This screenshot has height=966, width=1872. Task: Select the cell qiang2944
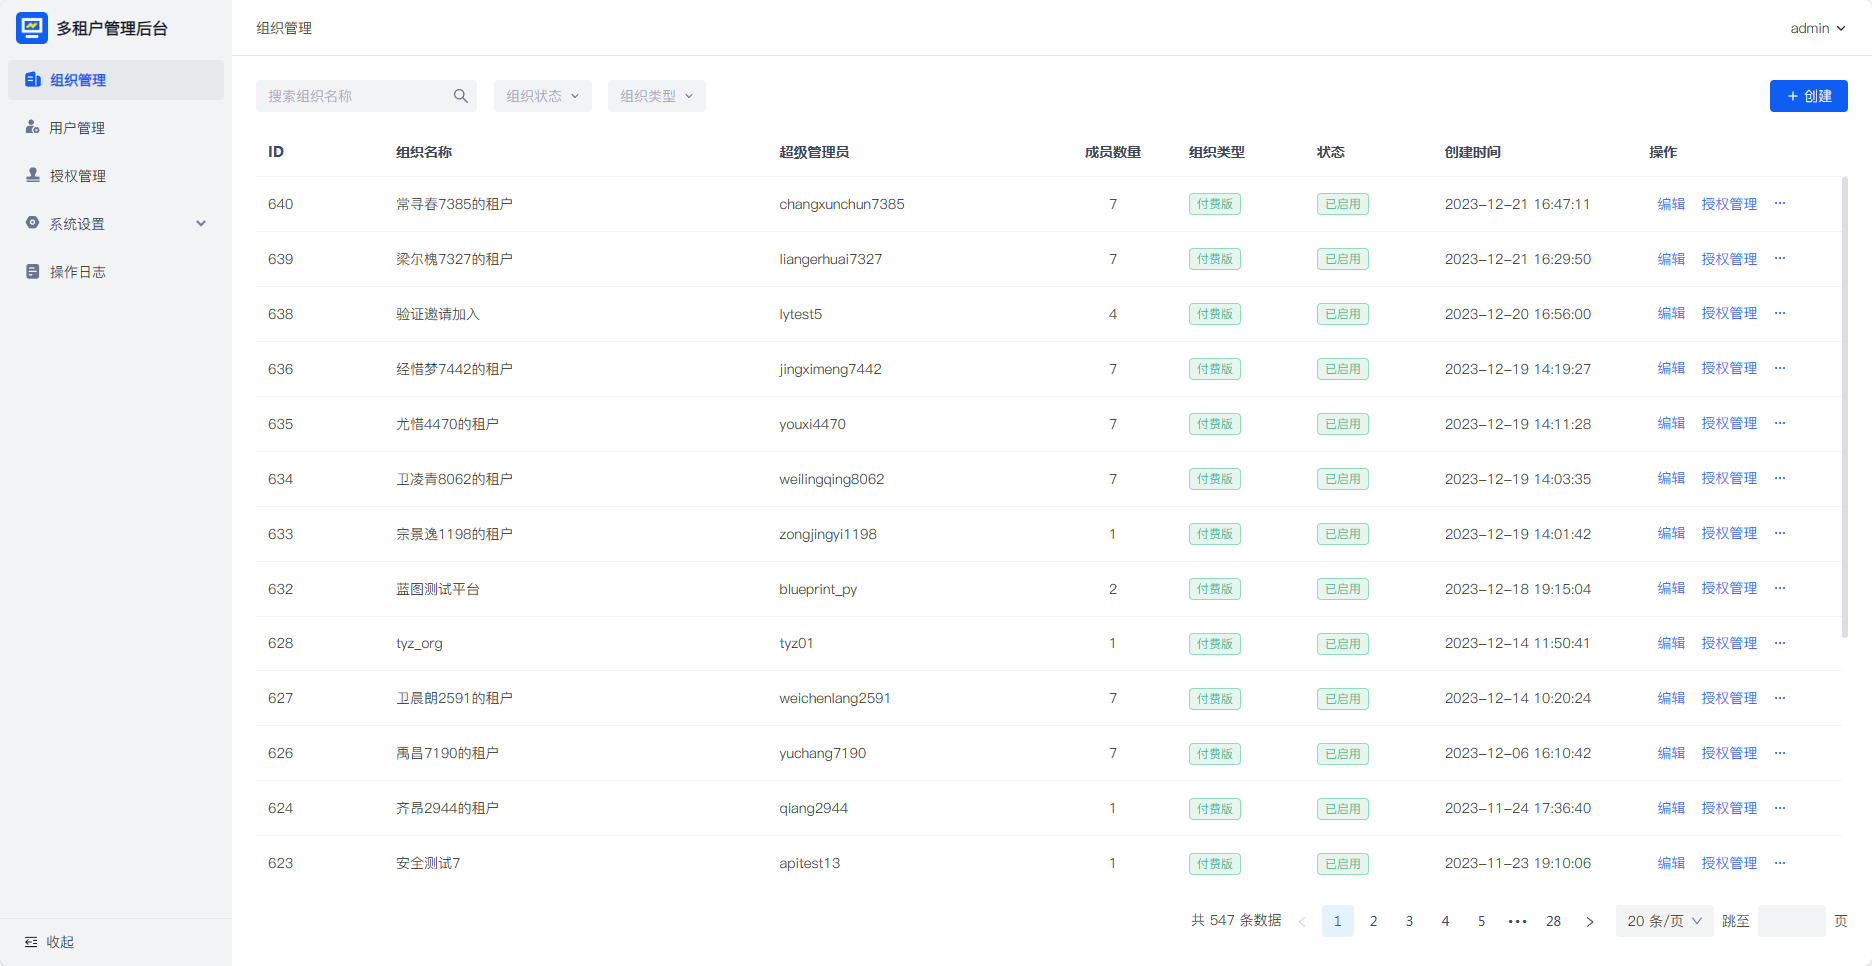point(813,809)
